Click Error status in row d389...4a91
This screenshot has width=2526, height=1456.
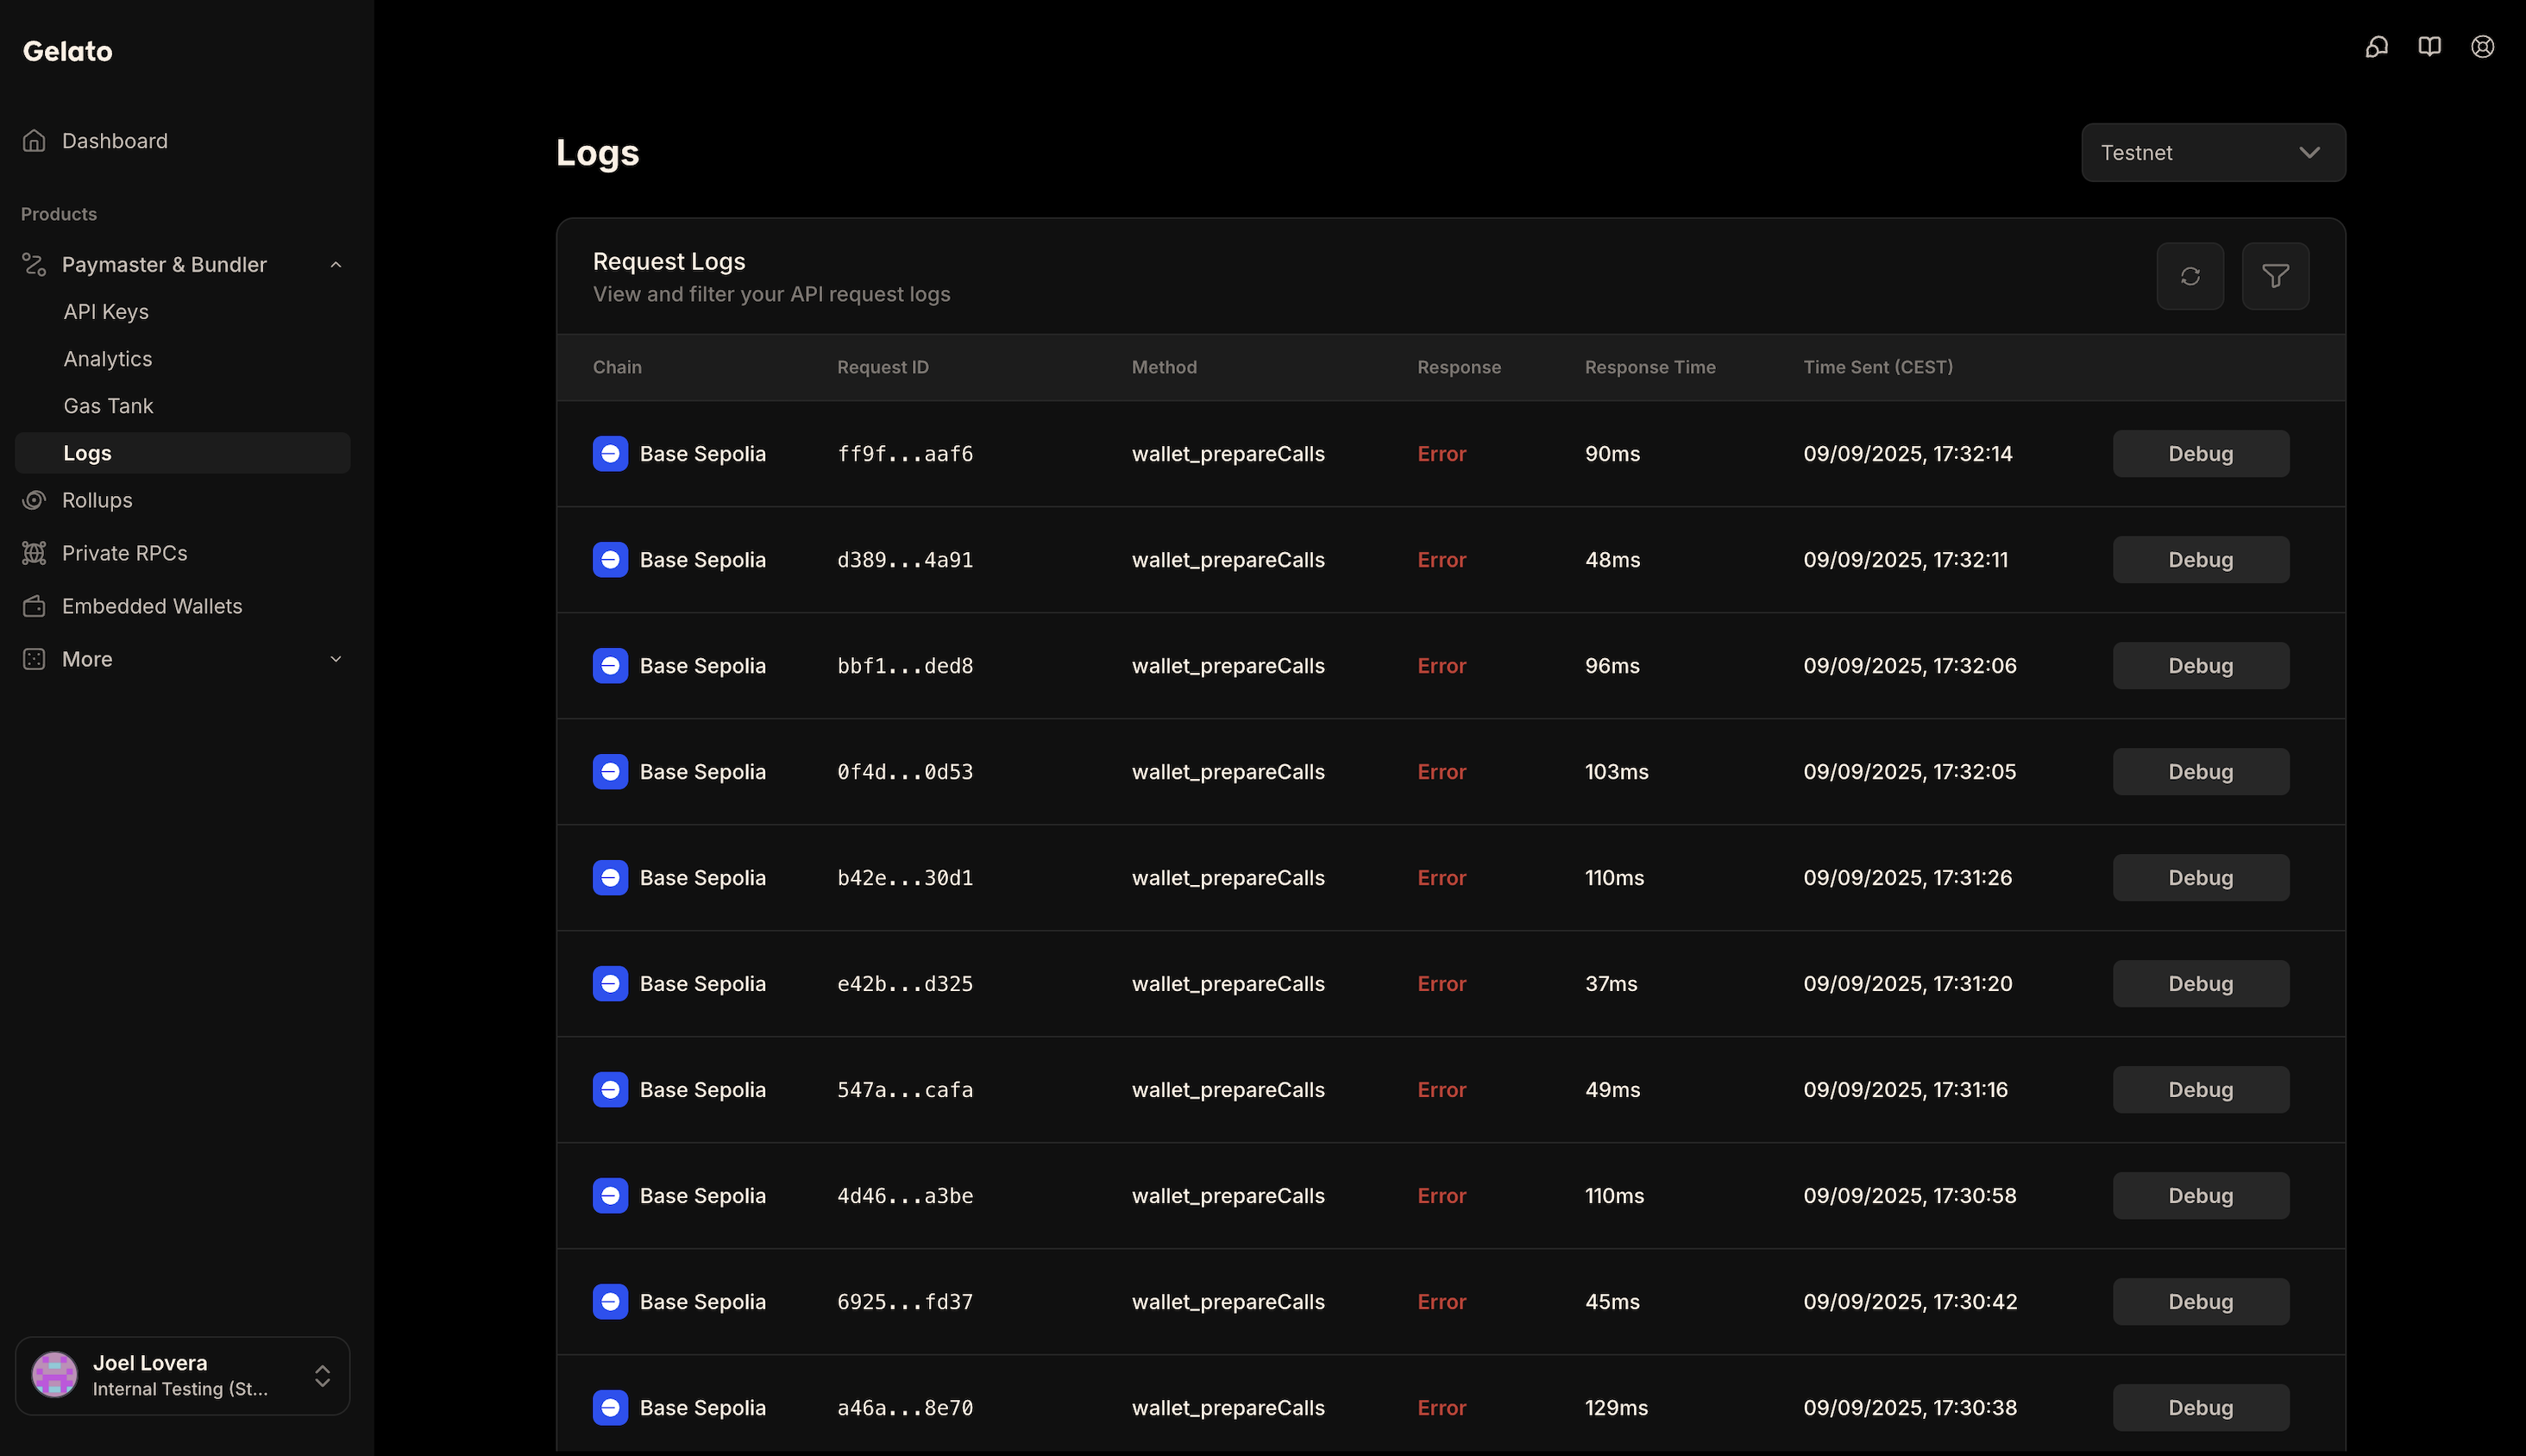point(1442,560)
